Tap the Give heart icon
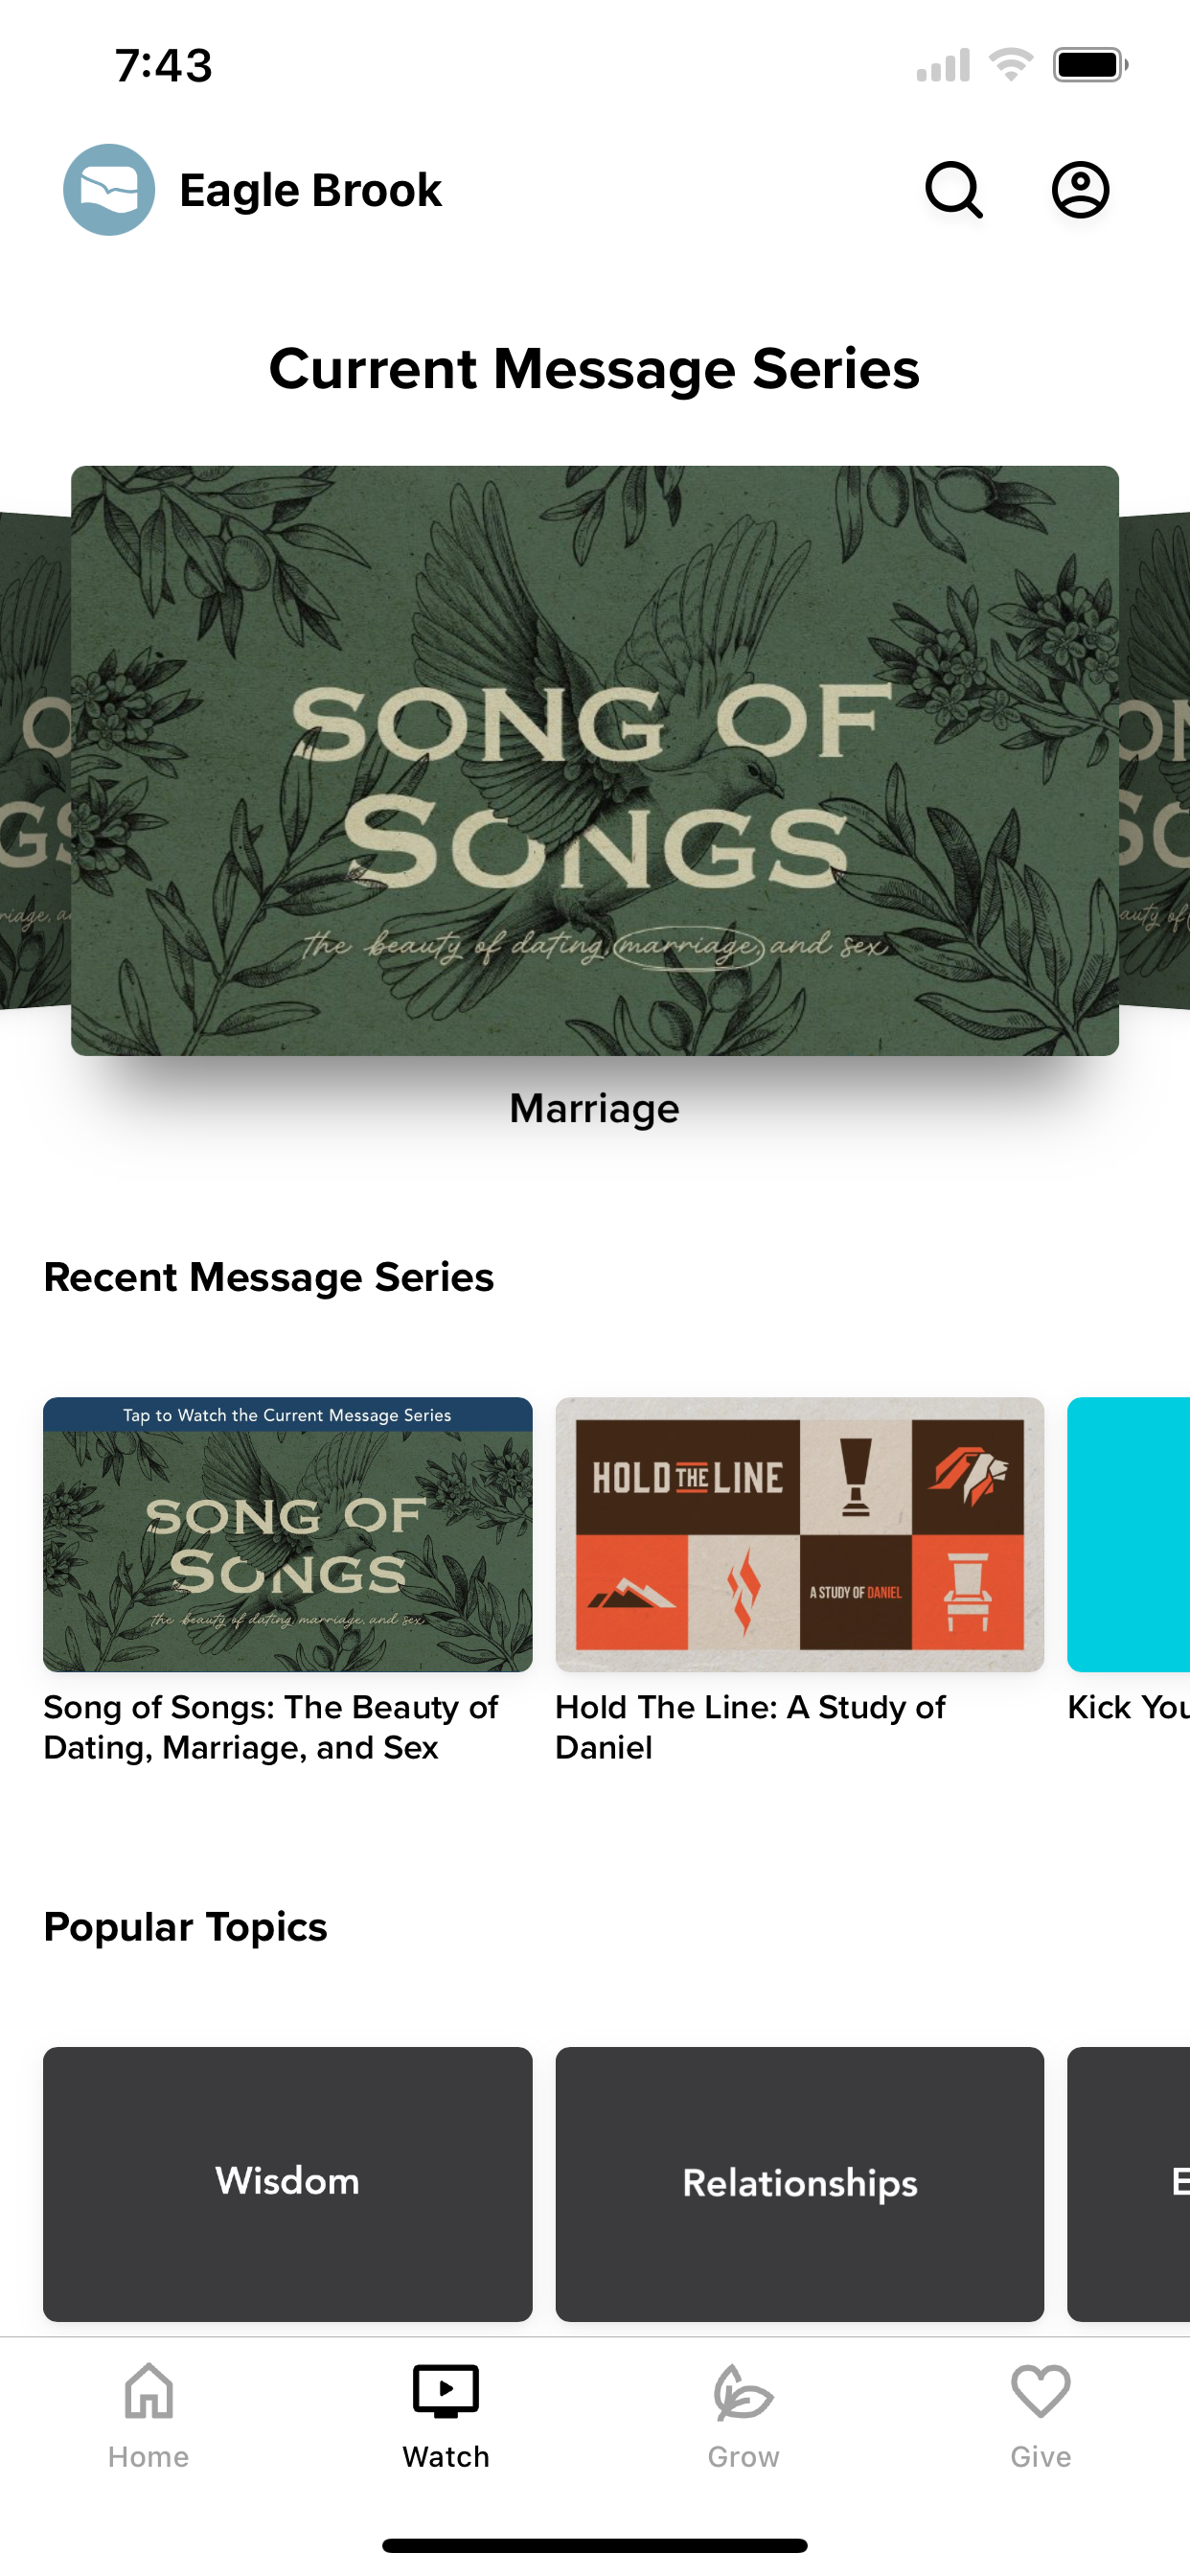Image resolution: width=1190 pixels, height=2576 pixels. 1041,2391
